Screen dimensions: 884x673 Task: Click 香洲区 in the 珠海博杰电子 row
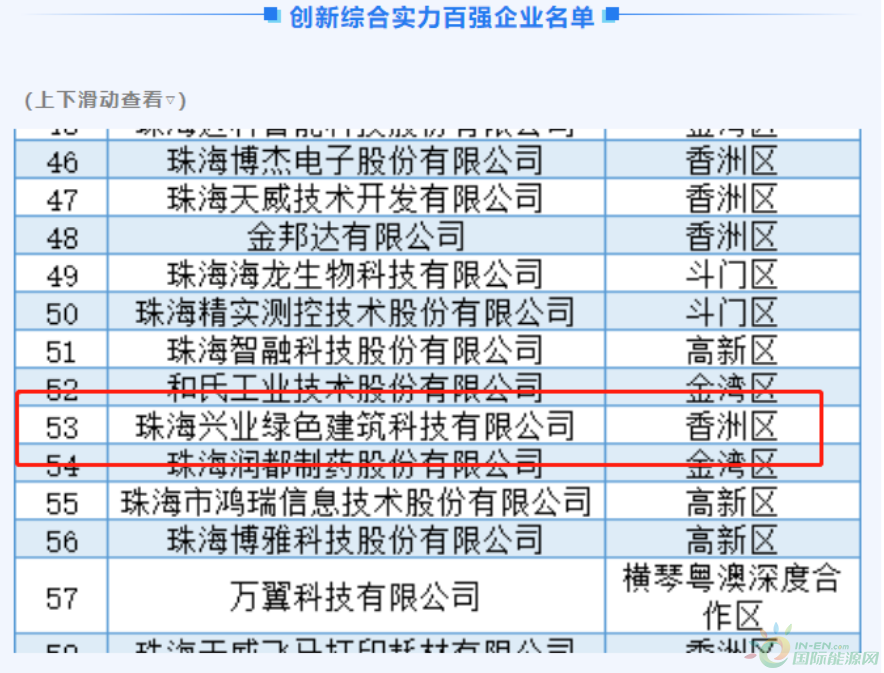click(x=731, y=161)
